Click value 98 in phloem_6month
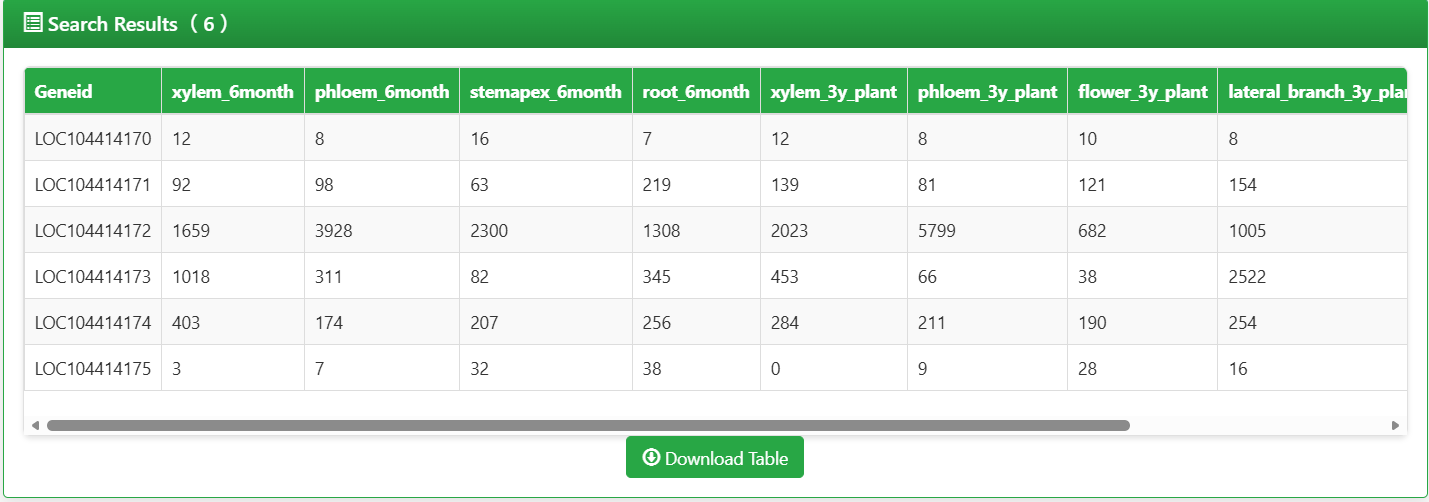The height and width of the screenshot is (502, 1429). click(324, 185)
